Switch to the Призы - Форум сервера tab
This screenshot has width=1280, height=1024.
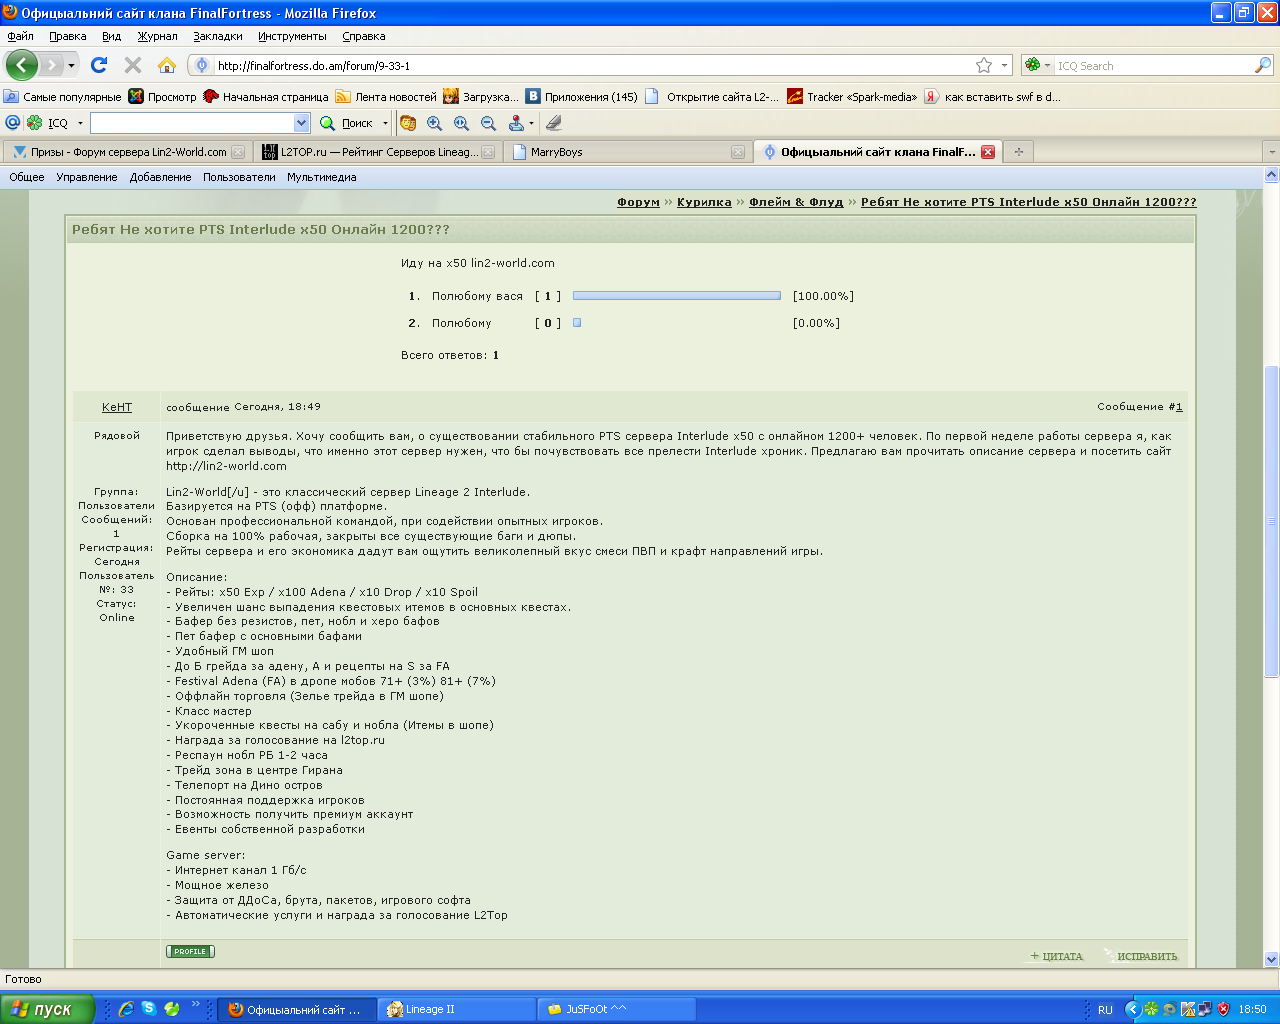(x=129, y=152)
